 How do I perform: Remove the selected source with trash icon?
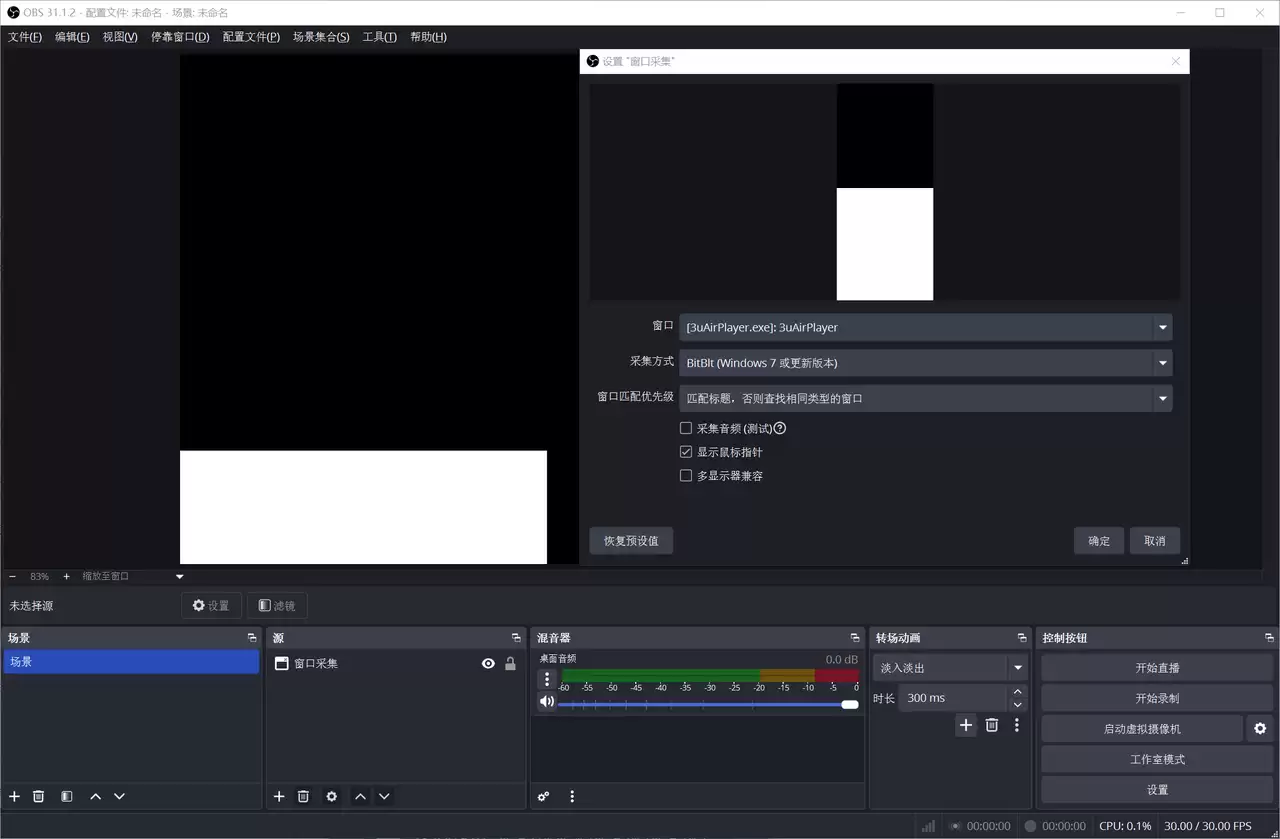pos(303,796)
